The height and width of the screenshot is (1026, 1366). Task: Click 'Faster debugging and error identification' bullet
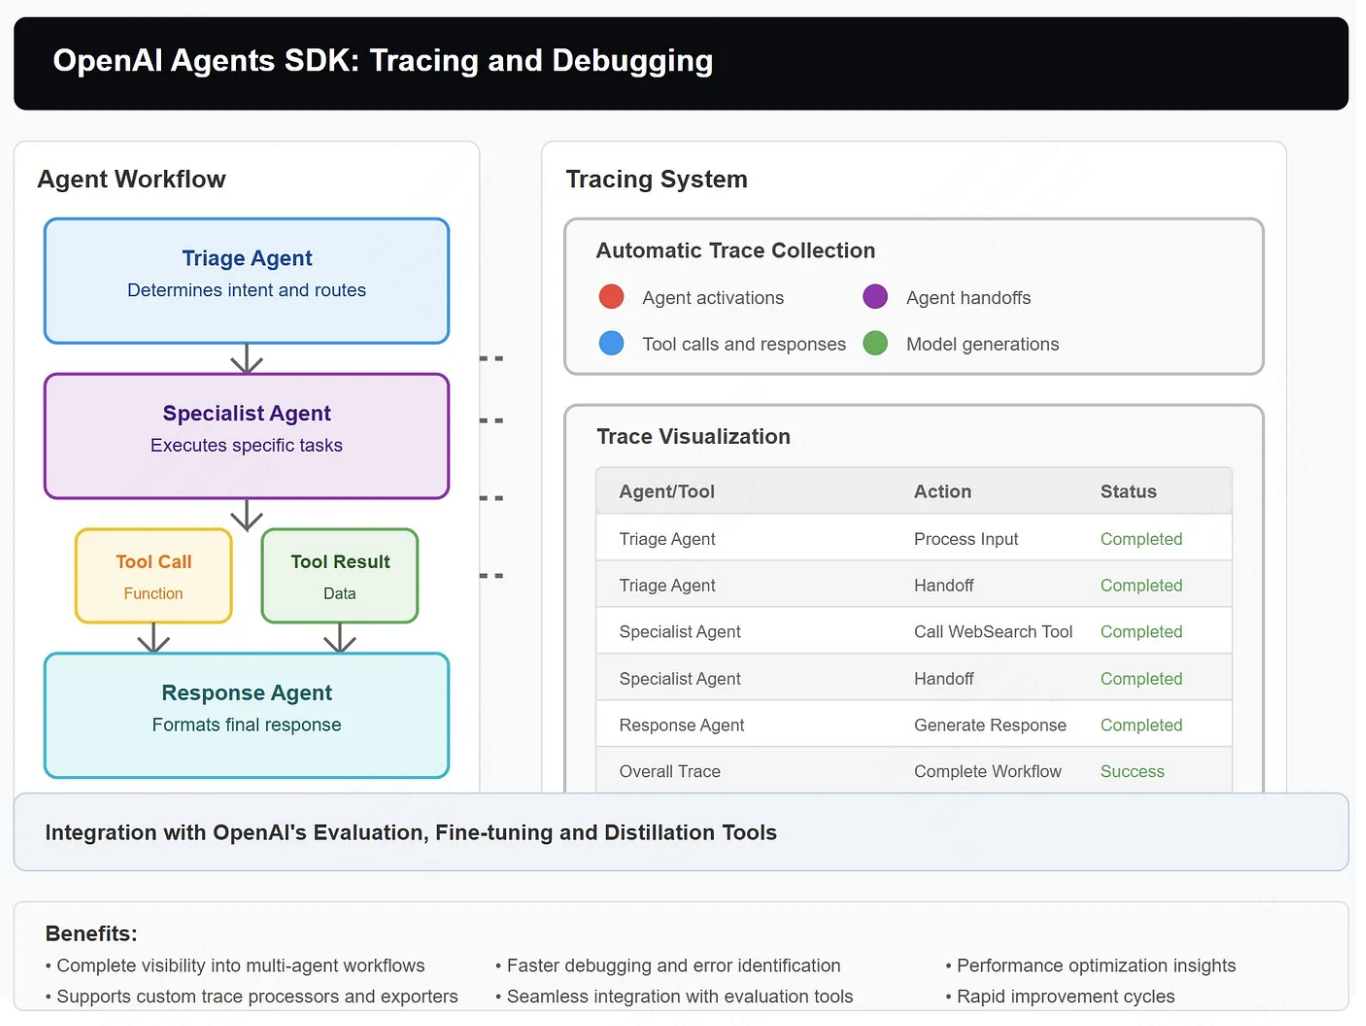pos(667,965)
